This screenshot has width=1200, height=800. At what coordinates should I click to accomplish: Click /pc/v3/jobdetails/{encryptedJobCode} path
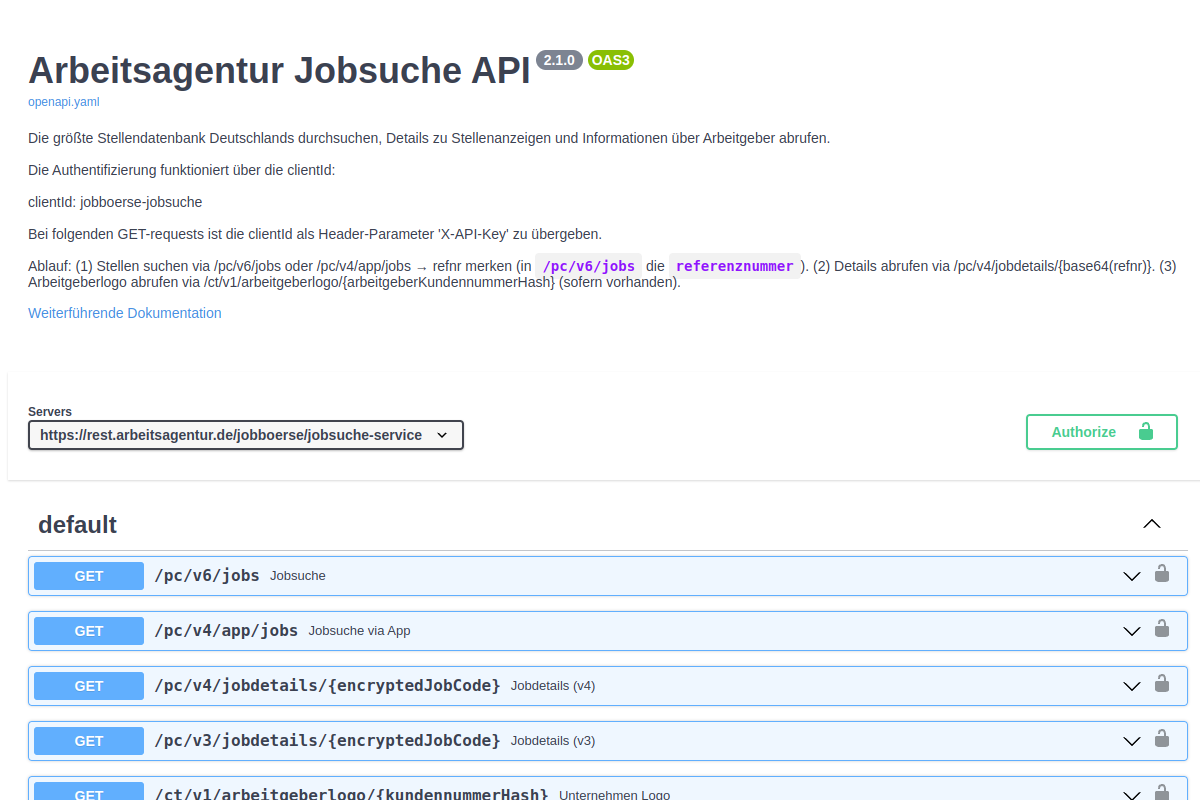click(327, 741)
